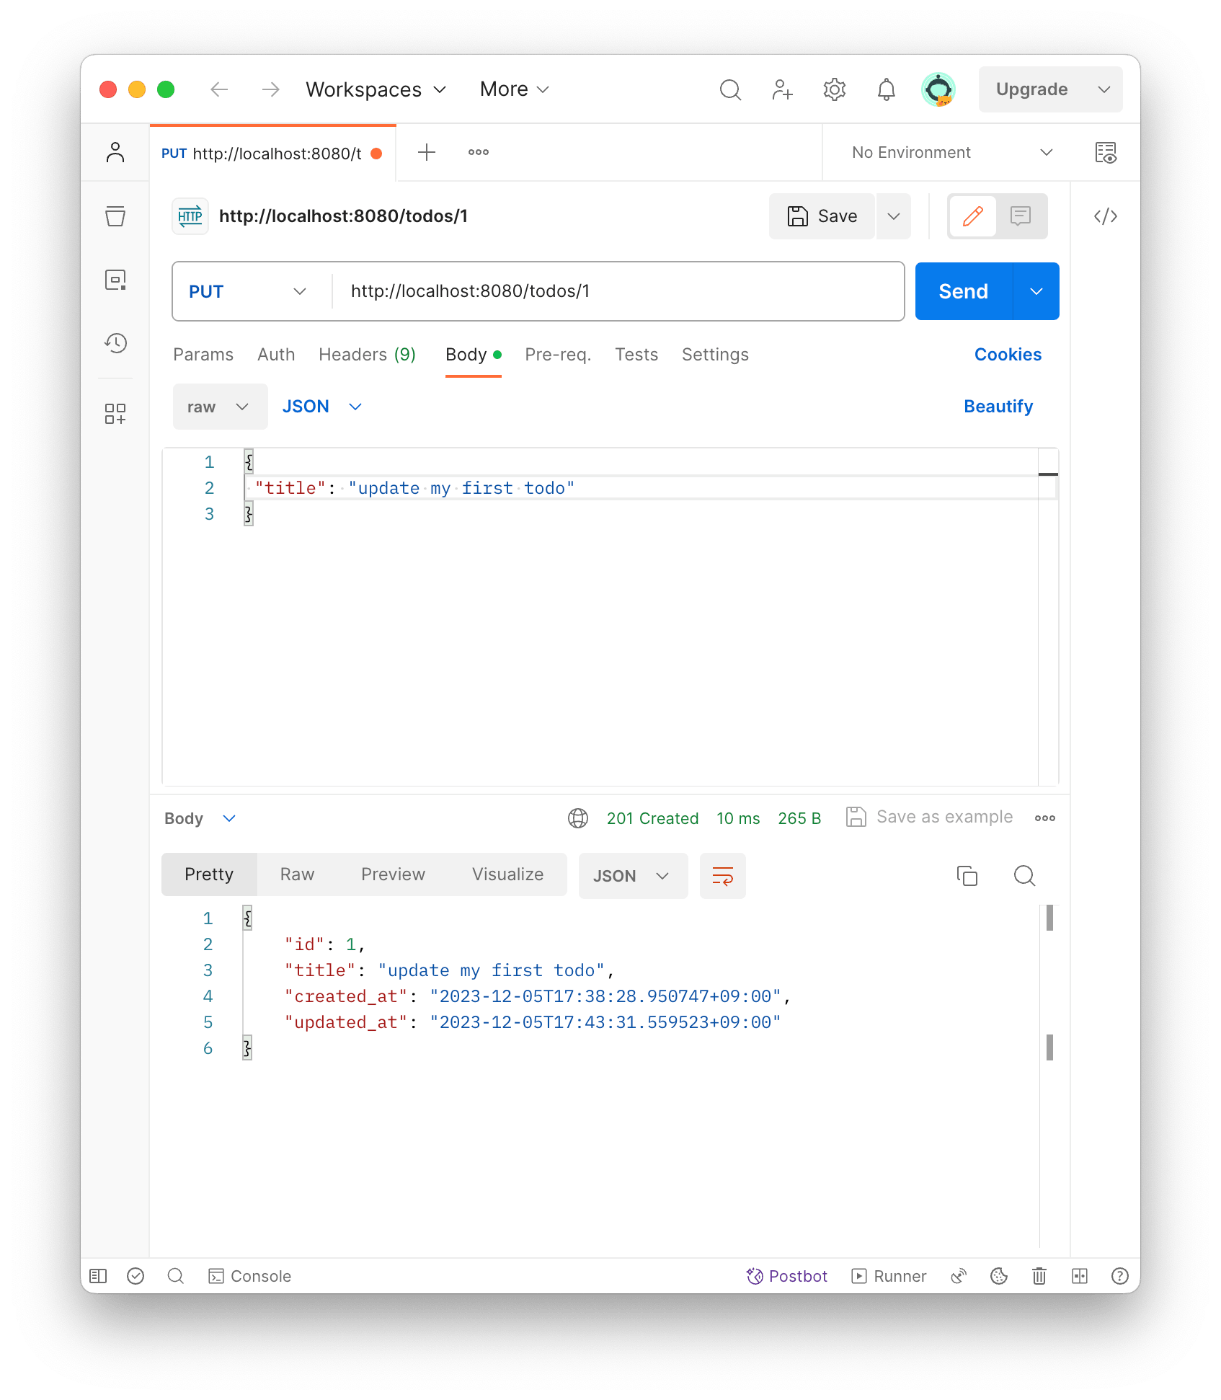Open the Trash in the status bar

point(1039,1276)
